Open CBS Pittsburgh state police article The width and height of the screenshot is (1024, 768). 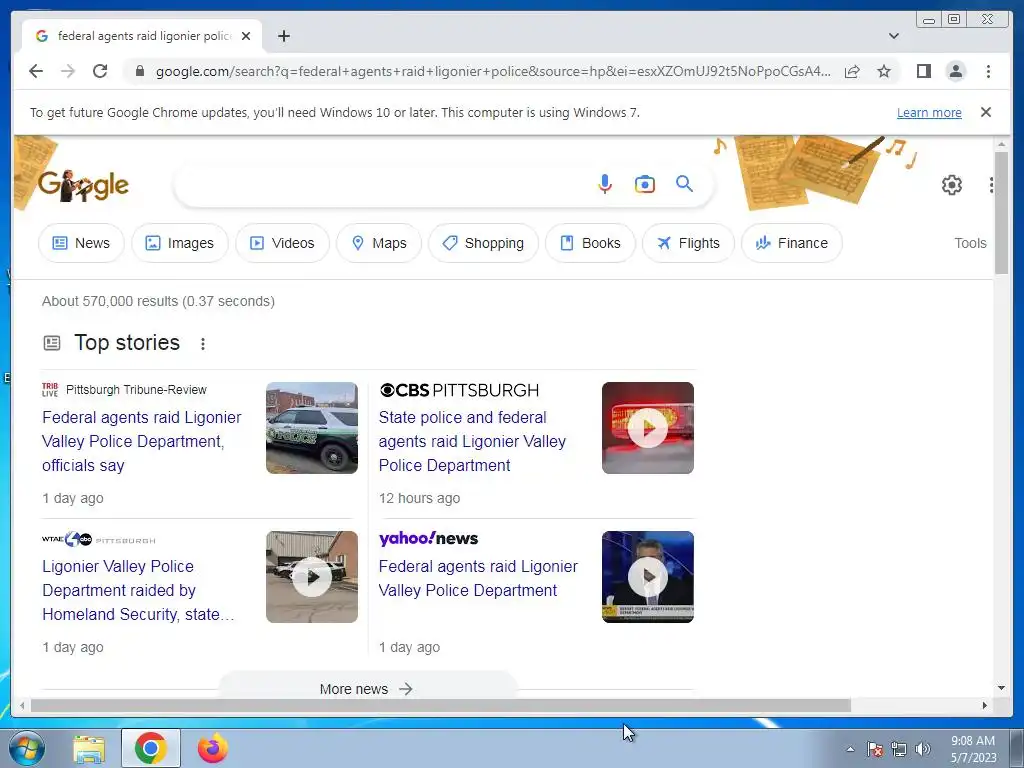coord(472,441)
